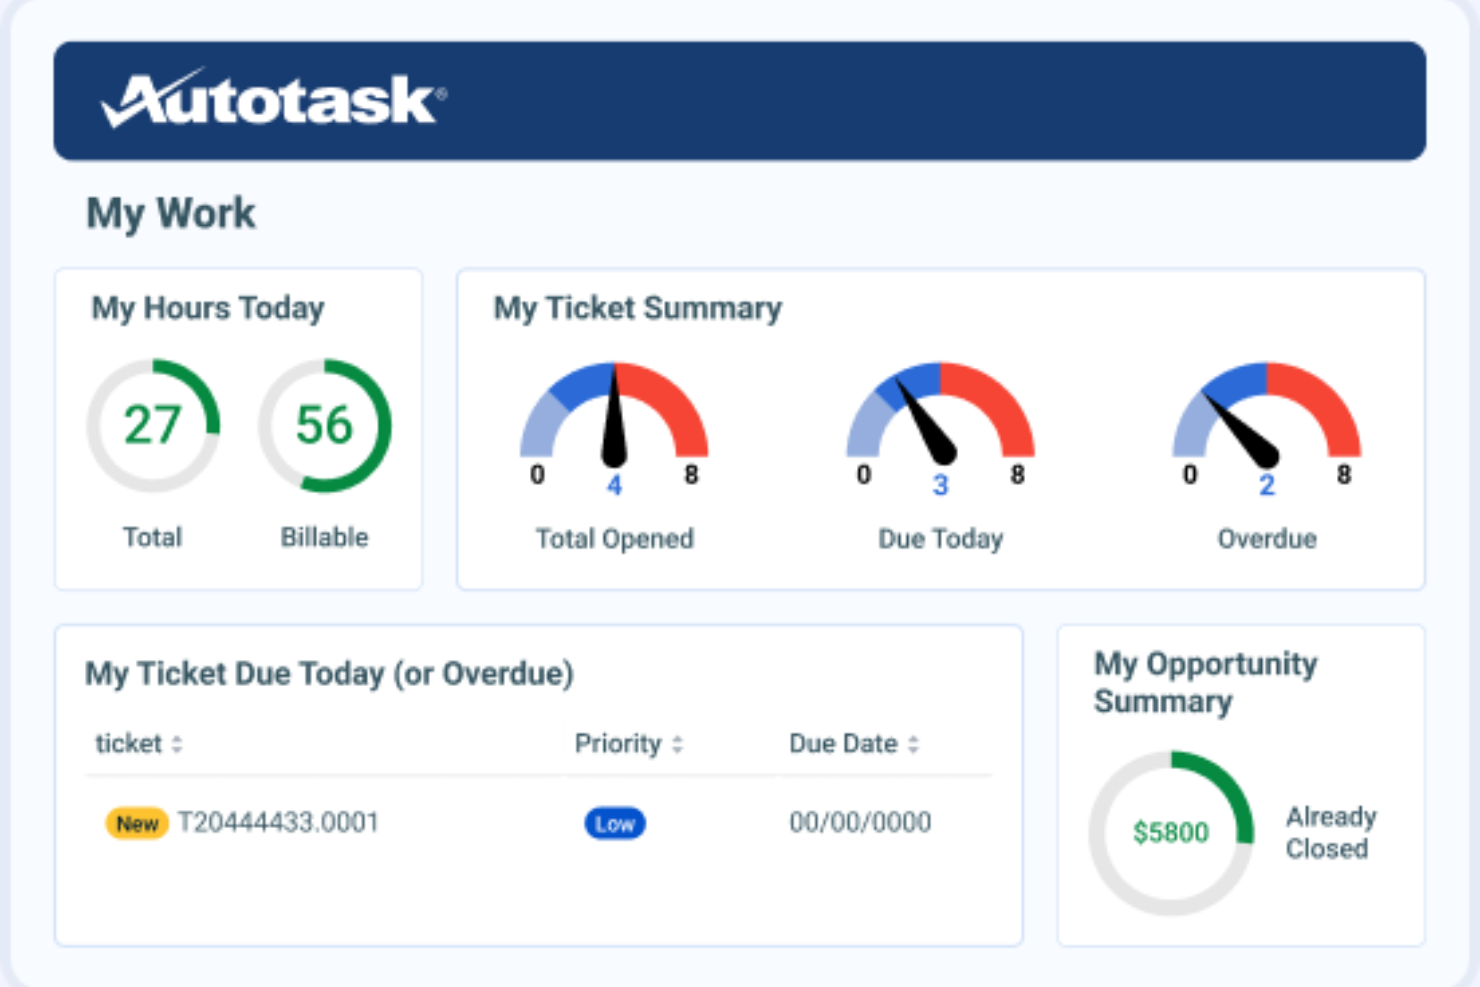Click the My Ticket Summary title
The image size is (1480, 987).
click(x=638, y=308)
